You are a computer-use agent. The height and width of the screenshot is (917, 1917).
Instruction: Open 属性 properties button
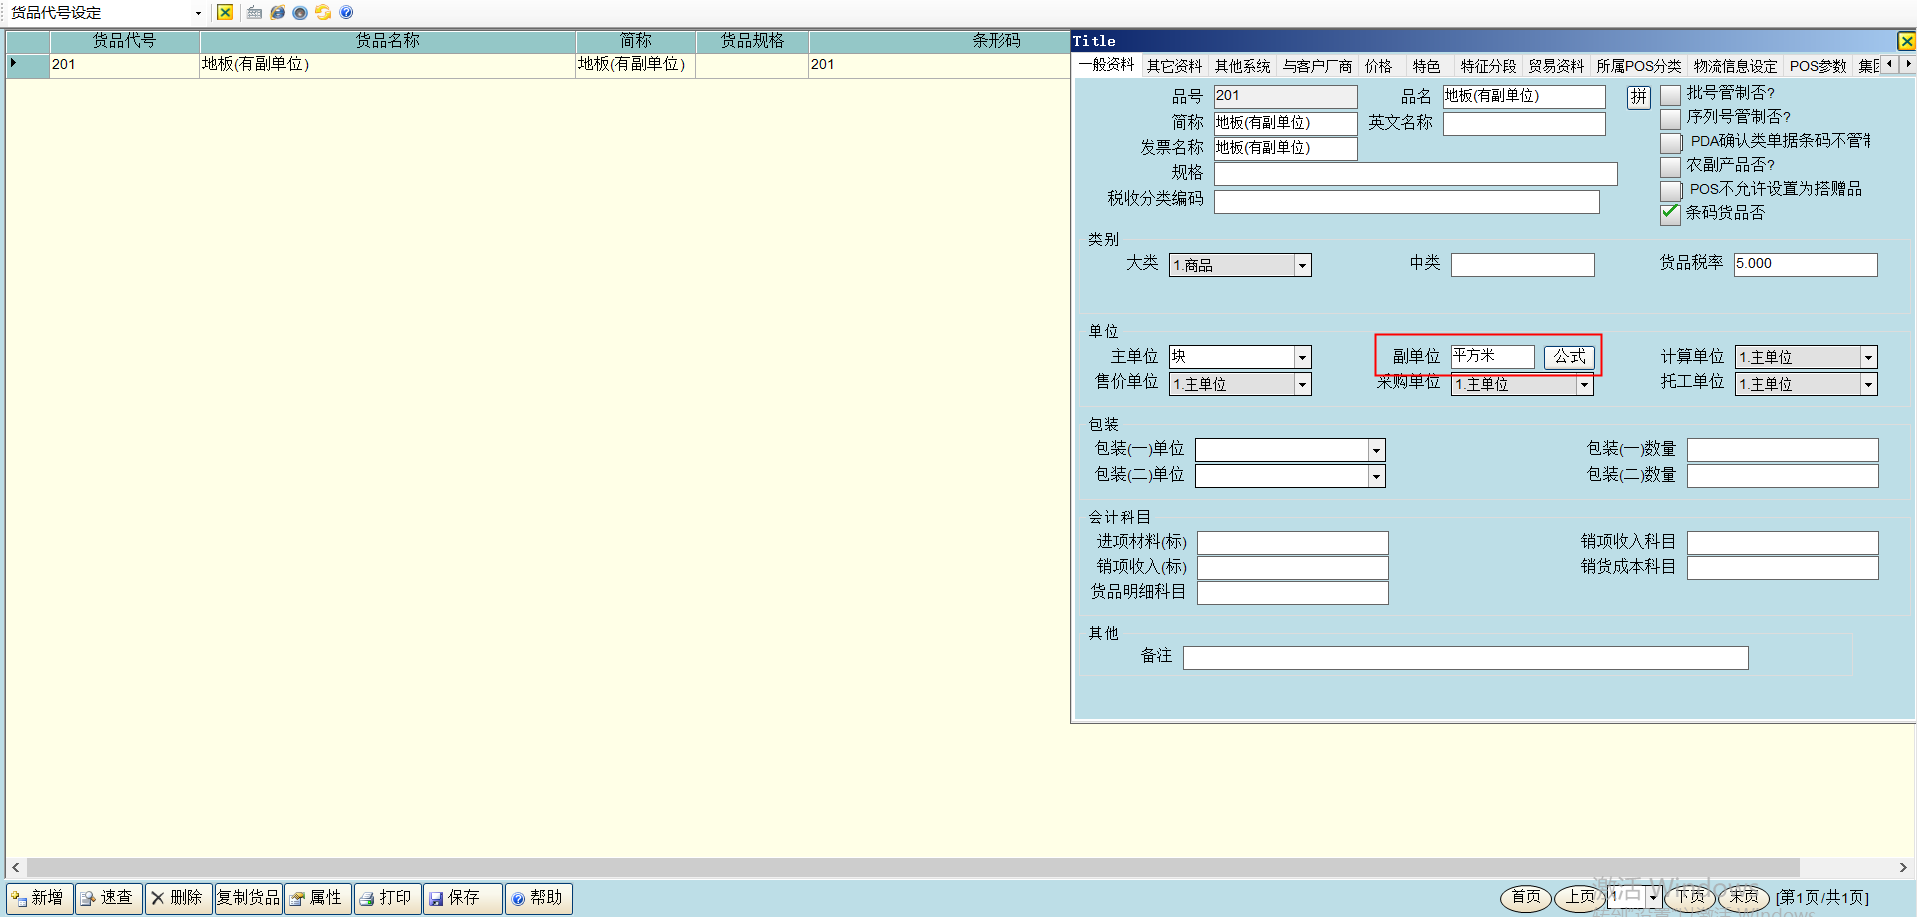point(318,898)
